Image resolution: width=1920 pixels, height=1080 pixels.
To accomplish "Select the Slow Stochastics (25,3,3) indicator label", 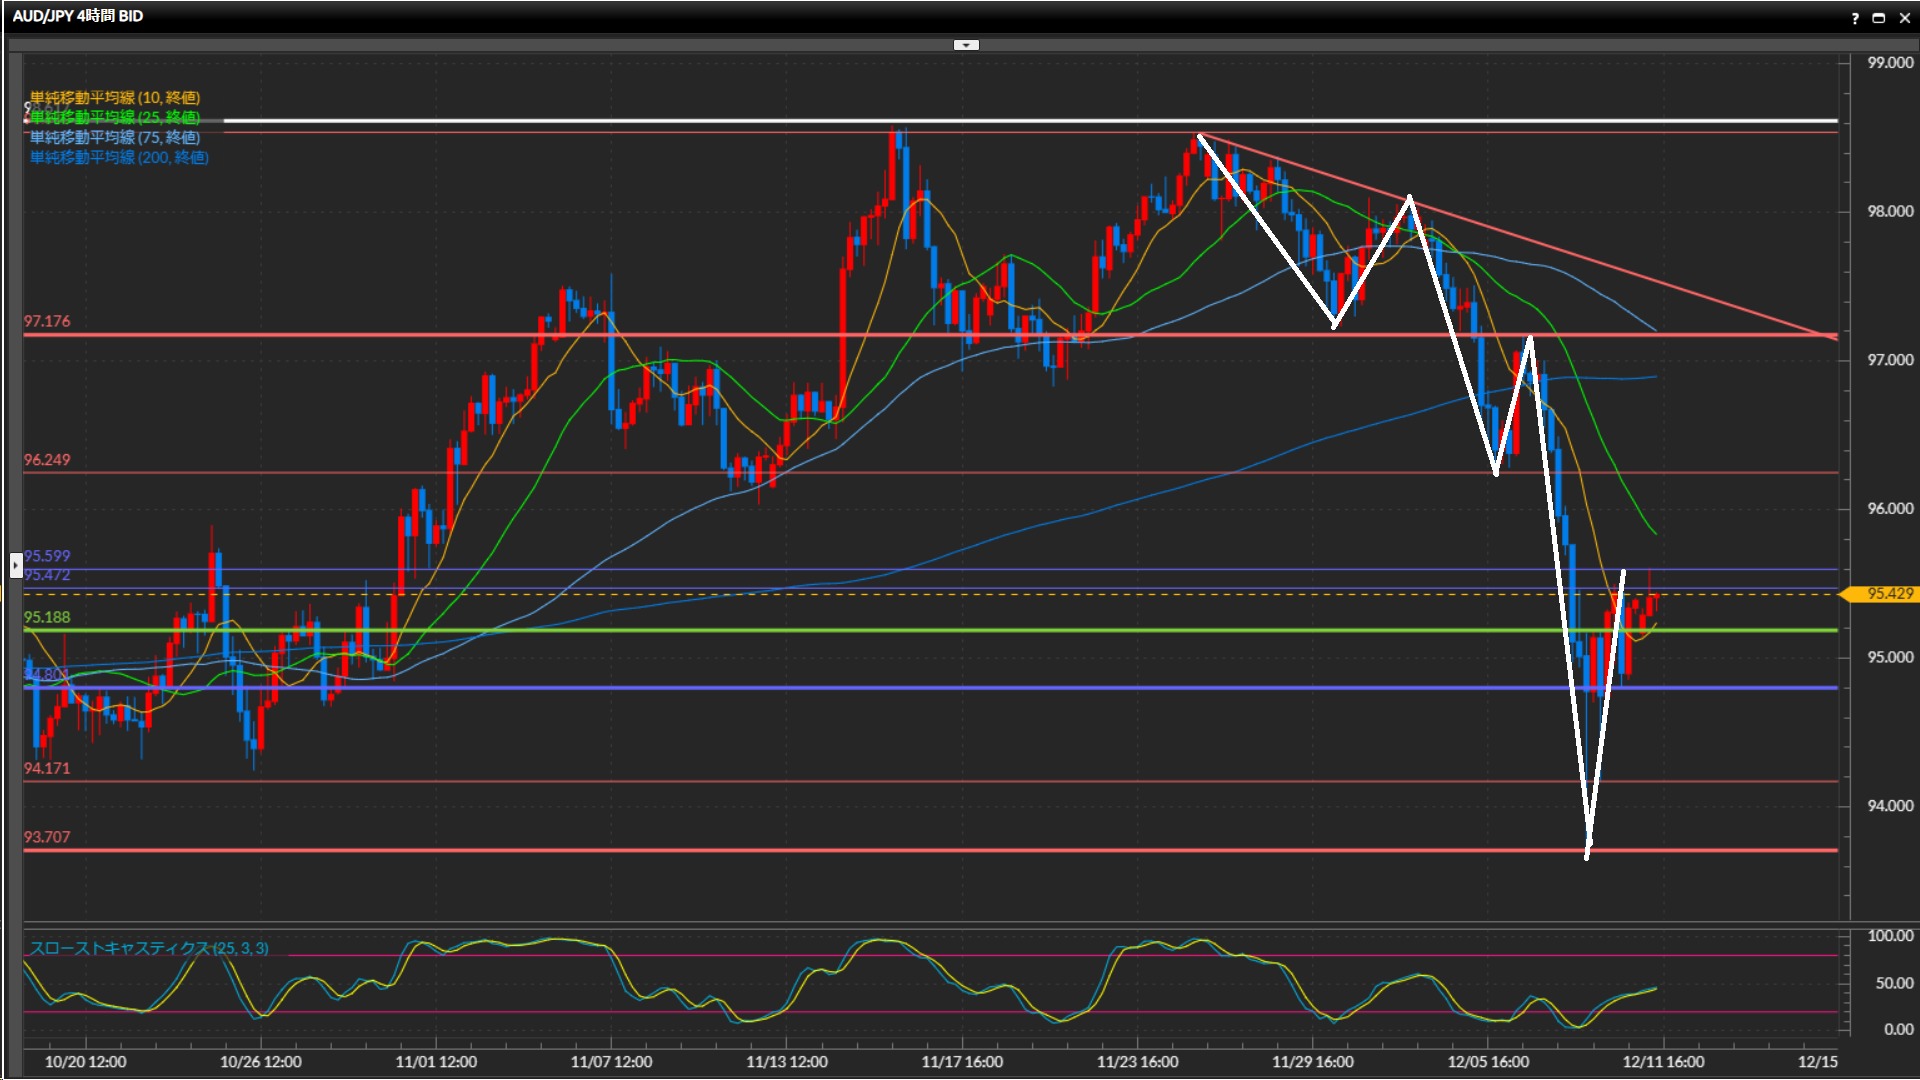I will (149, 948).
